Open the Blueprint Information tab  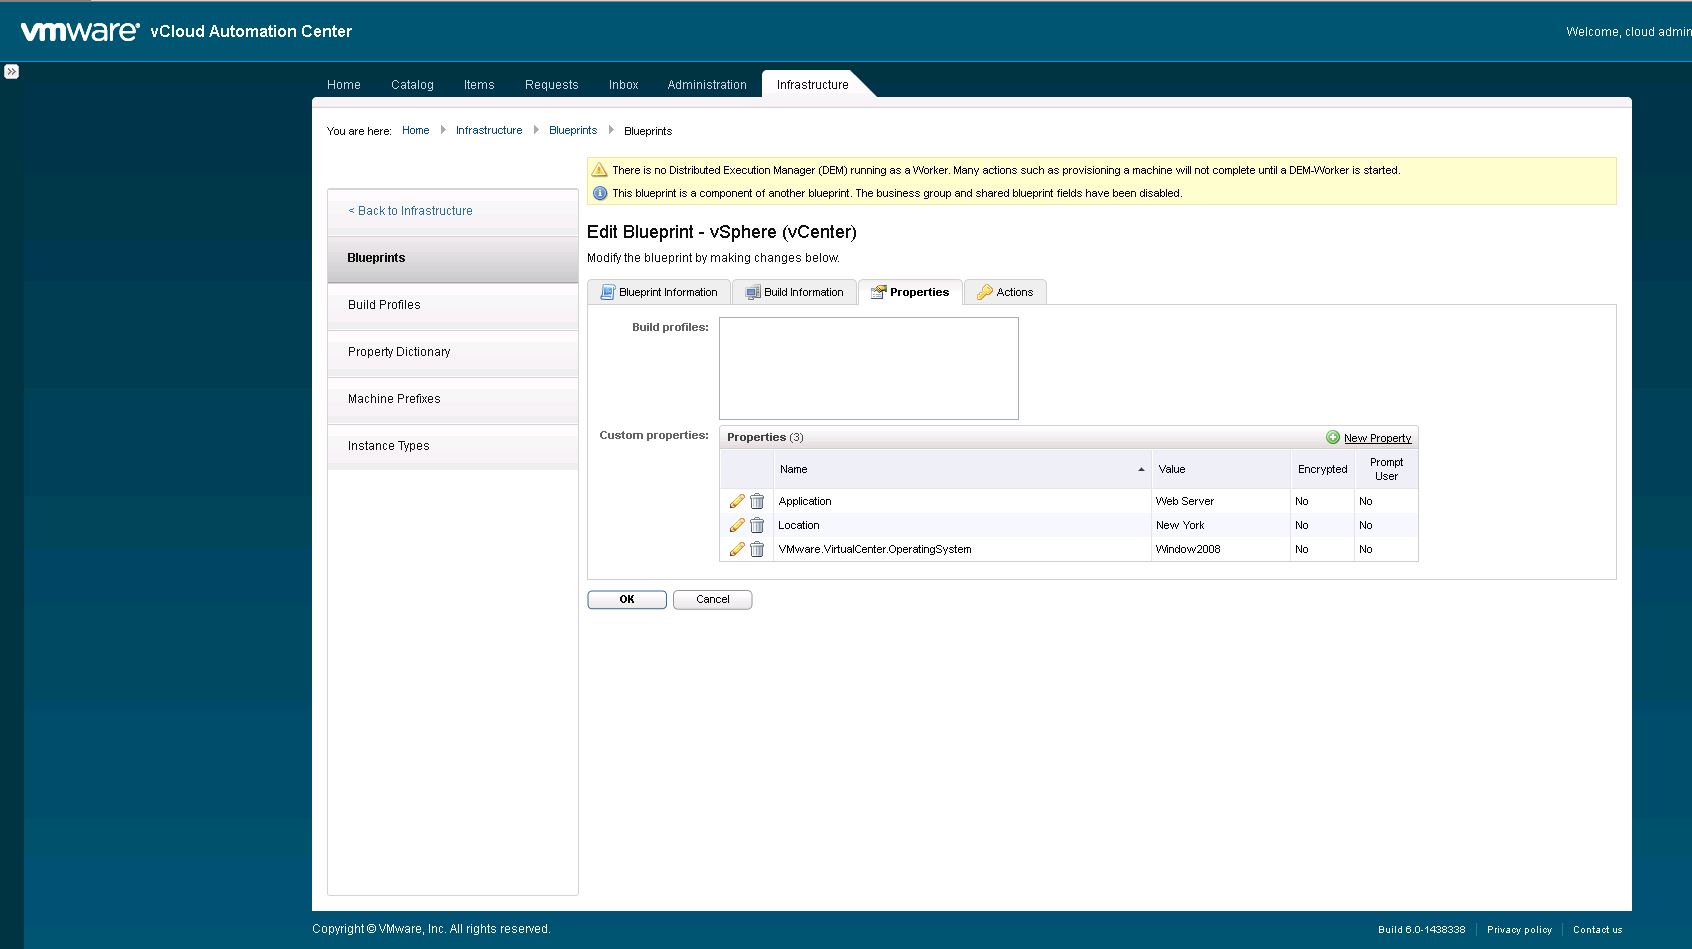[659, 292]
